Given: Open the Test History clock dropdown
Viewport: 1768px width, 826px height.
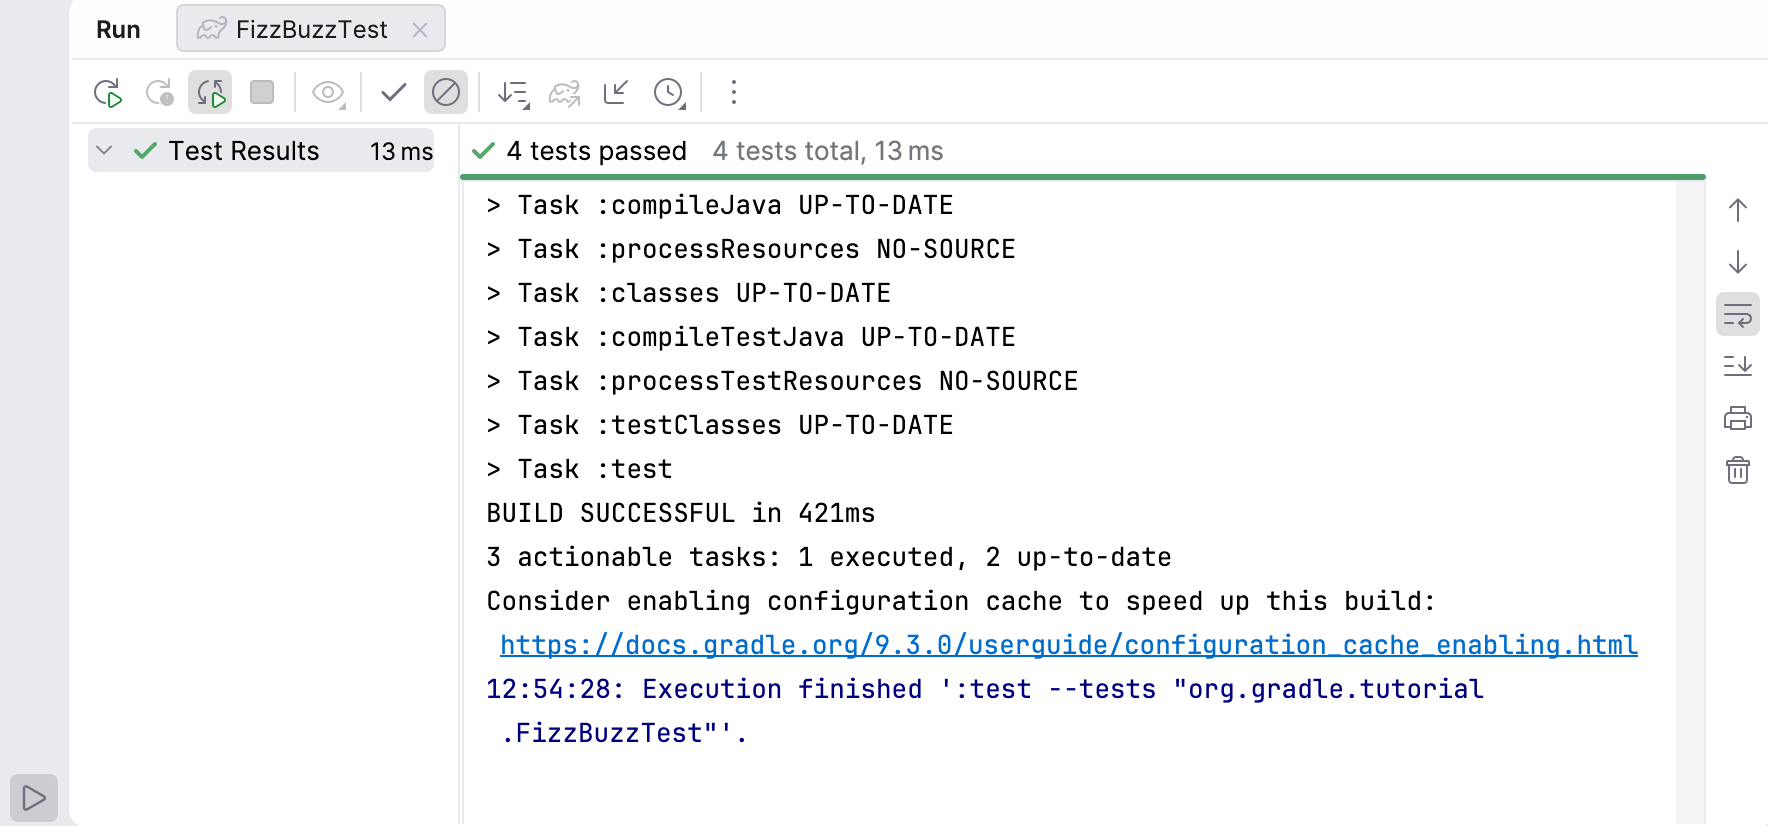Looking at the screenshot, I should (x=668, y=93).
